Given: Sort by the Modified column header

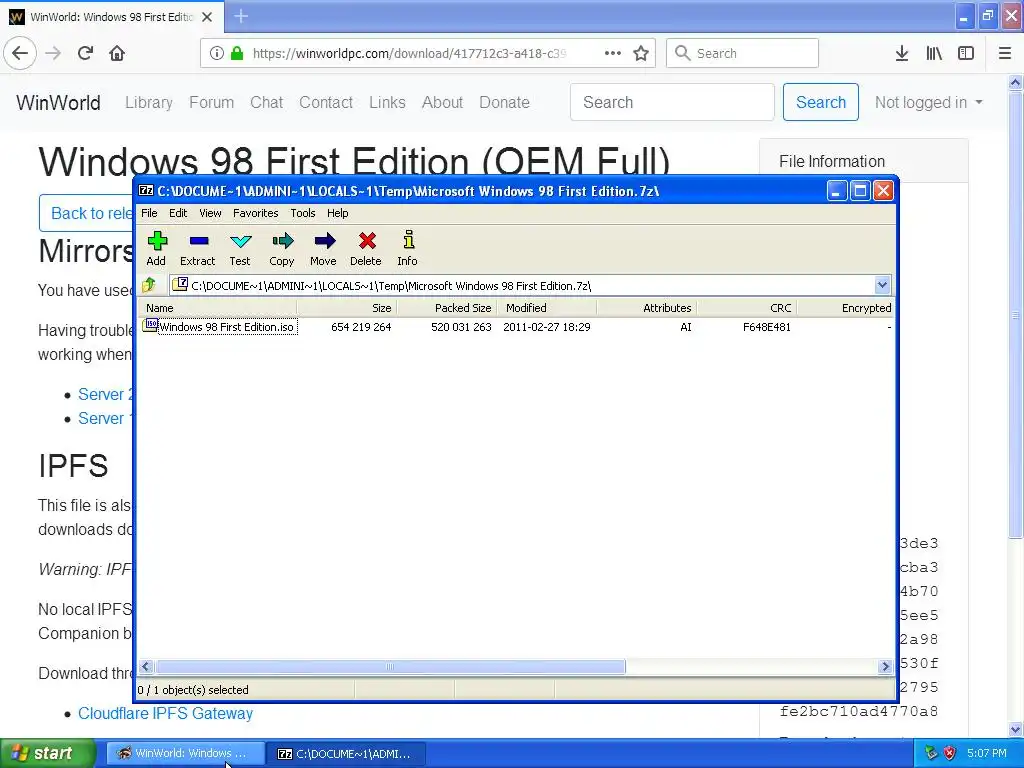Looking at the screenshot, I should click(x=547, y=308).
